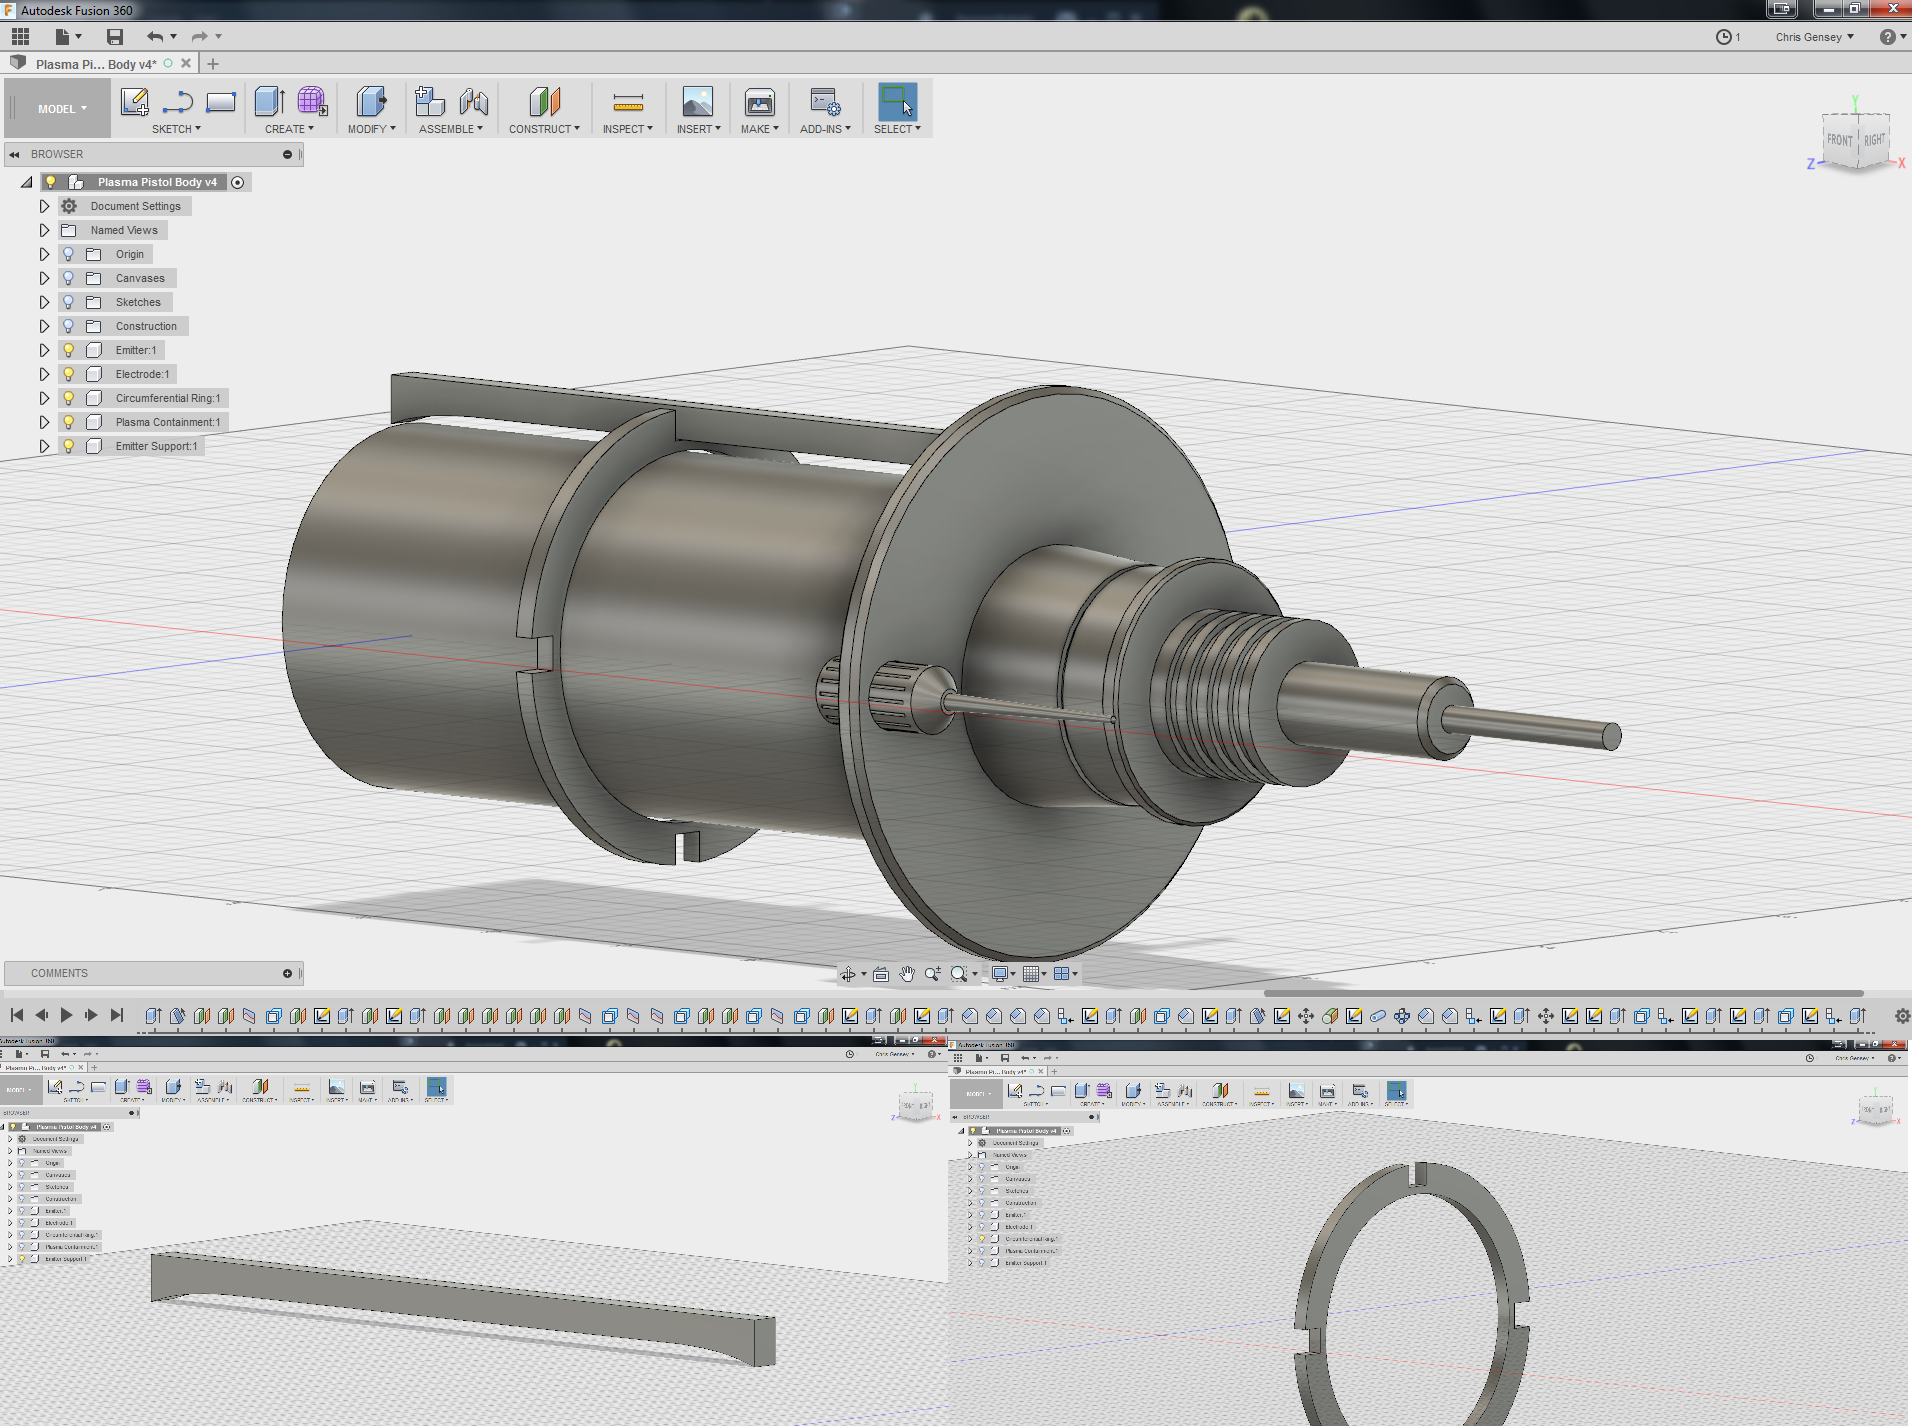Open the MODIFY menu

point(371,129)
